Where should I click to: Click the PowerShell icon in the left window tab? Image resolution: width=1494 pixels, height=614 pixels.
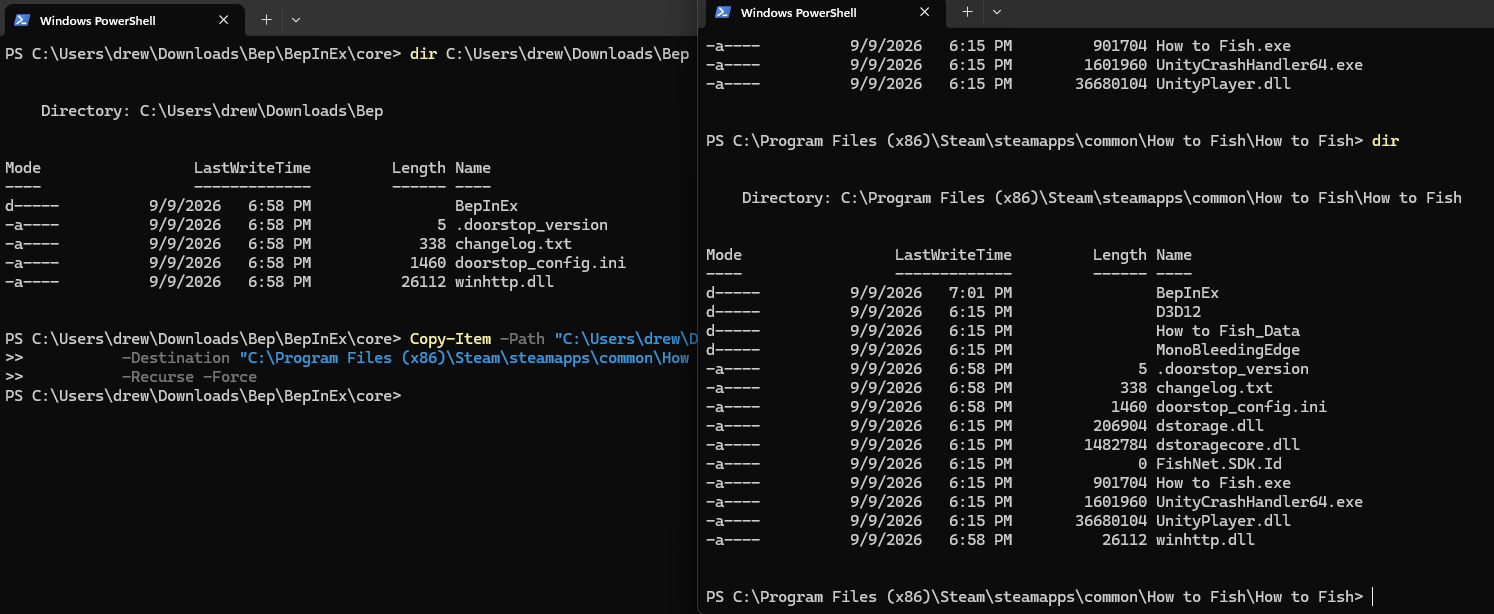(x=21, y=20)
